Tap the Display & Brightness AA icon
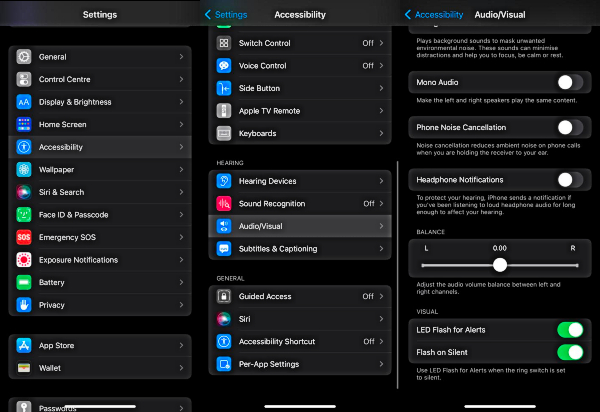600x412 pixels. pyautogui.click(x=24, y=102)
